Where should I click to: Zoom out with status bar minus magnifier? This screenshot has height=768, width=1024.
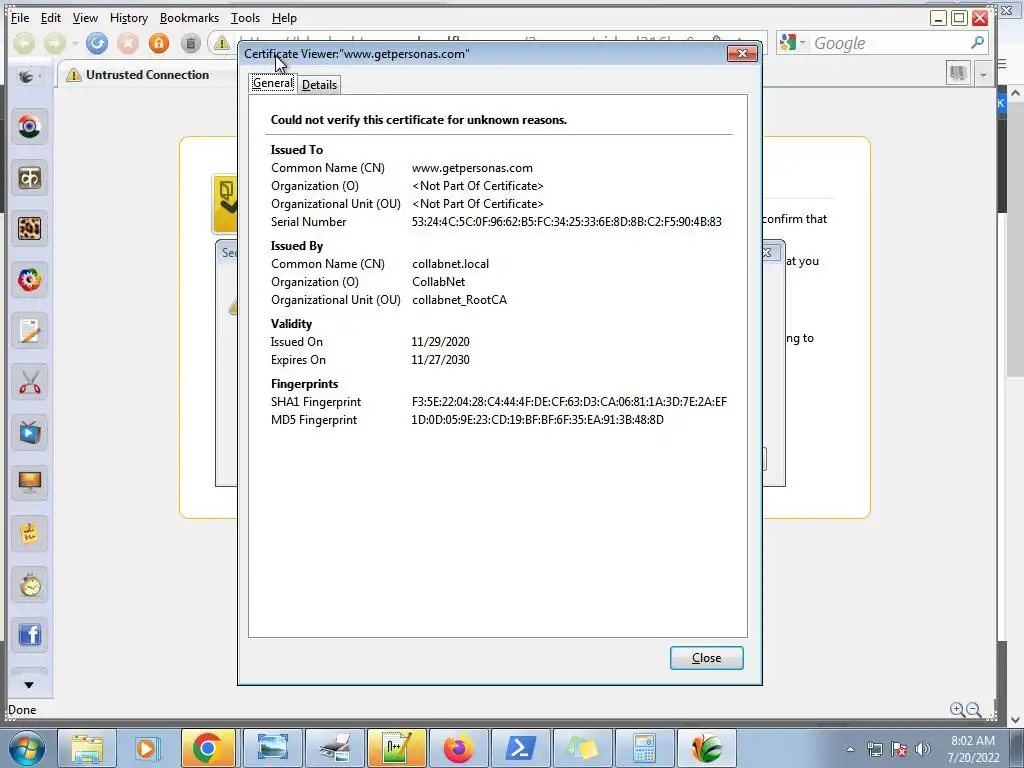[974, 710]
